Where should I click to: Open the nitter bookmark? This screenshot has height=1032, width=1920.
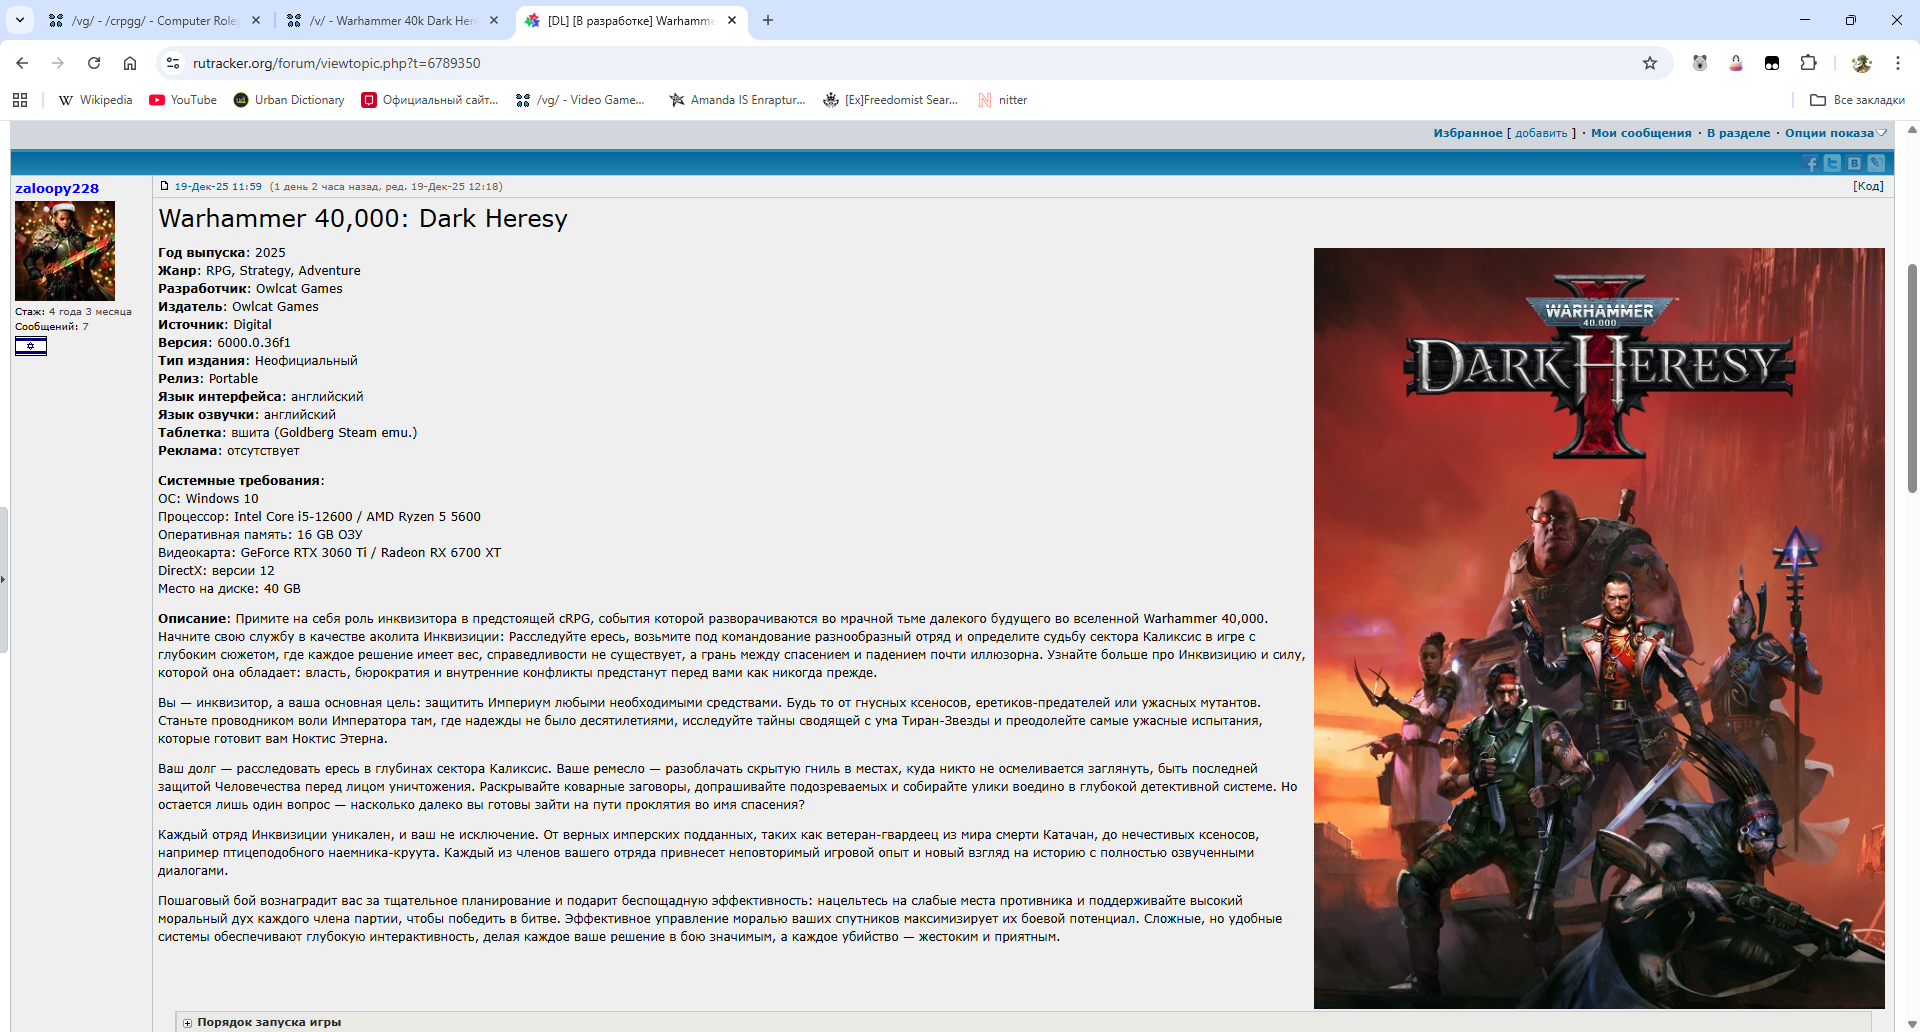tap(1003, 100)
